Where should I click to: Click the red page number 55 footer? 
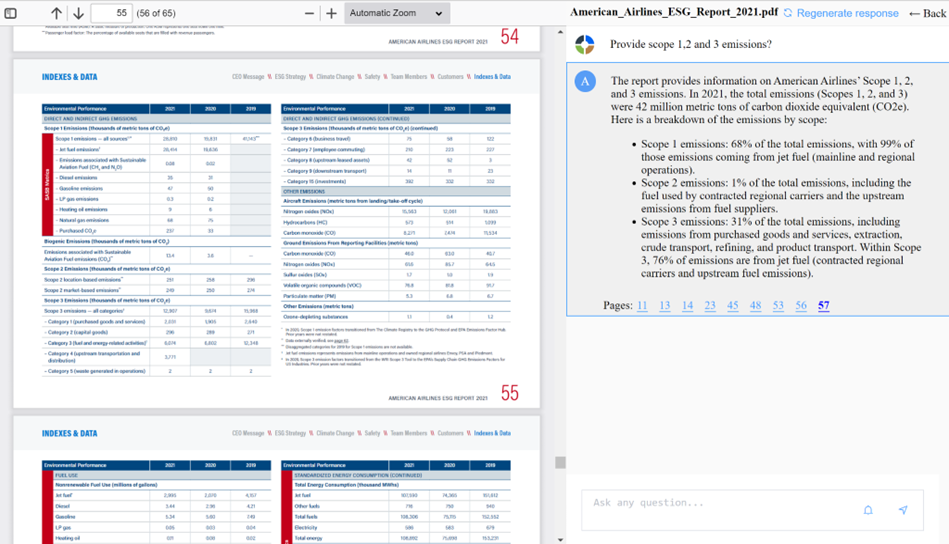coord(510,393)
